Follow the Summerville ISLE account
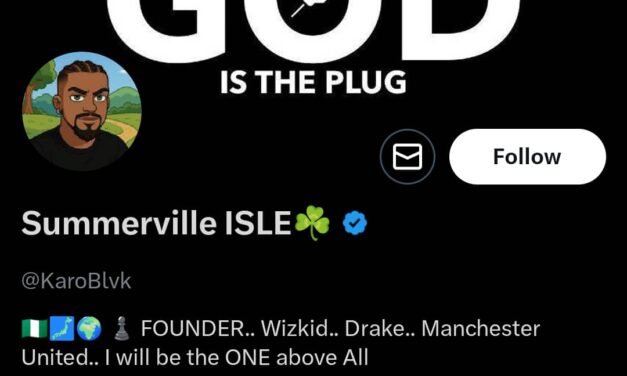Screen dimensions: 627x376 point(527,156)
